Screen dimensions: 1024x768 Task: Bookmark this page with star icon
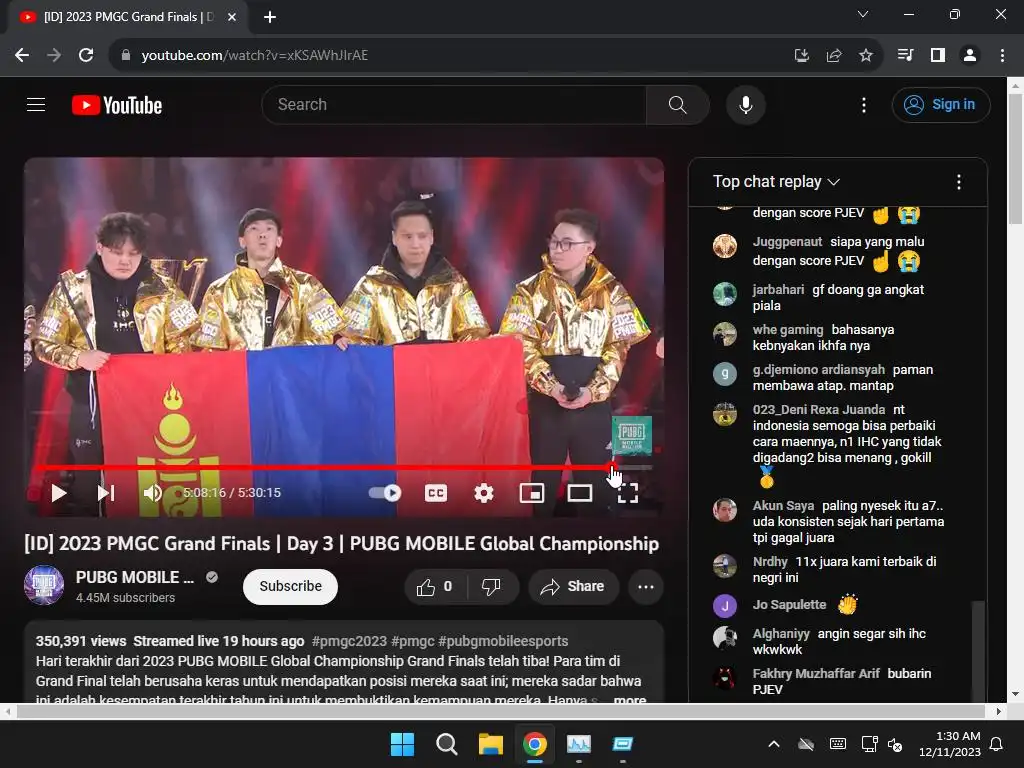click(866, 56)
